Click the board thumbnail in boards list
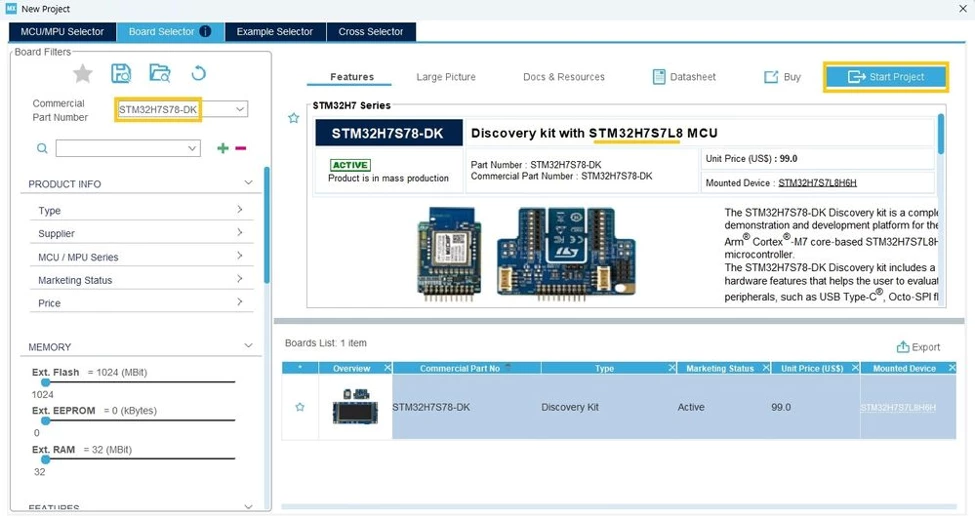 pos(355,407)
